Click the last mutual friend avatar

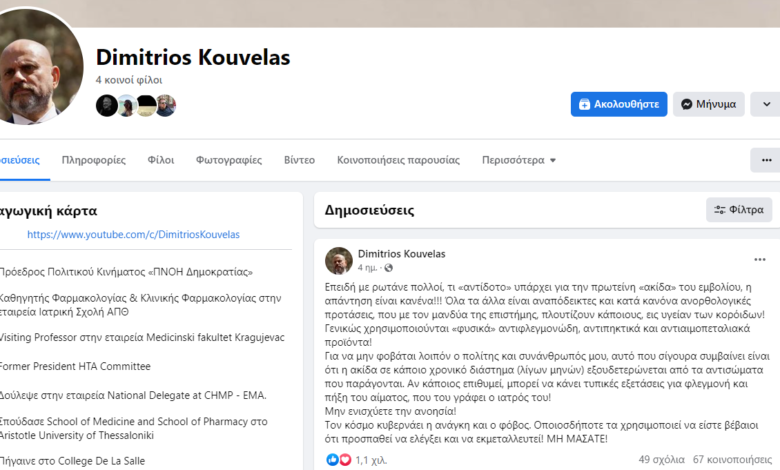pyautogui.click(x=166, y=105)
